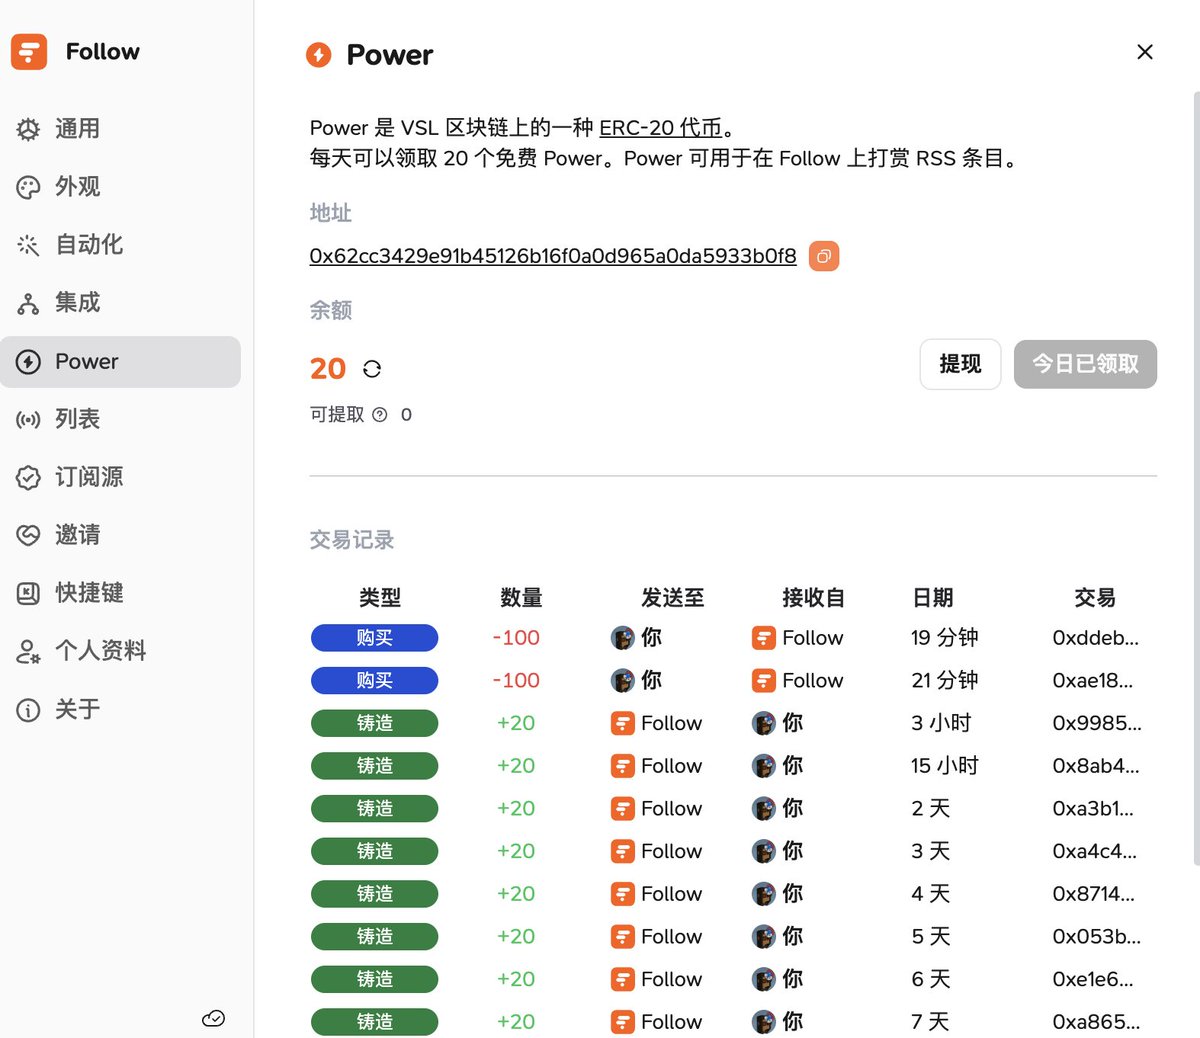Open the 集成 integration icon
This screenshot has height=1038, width=1200.
(x=28, y=303)
